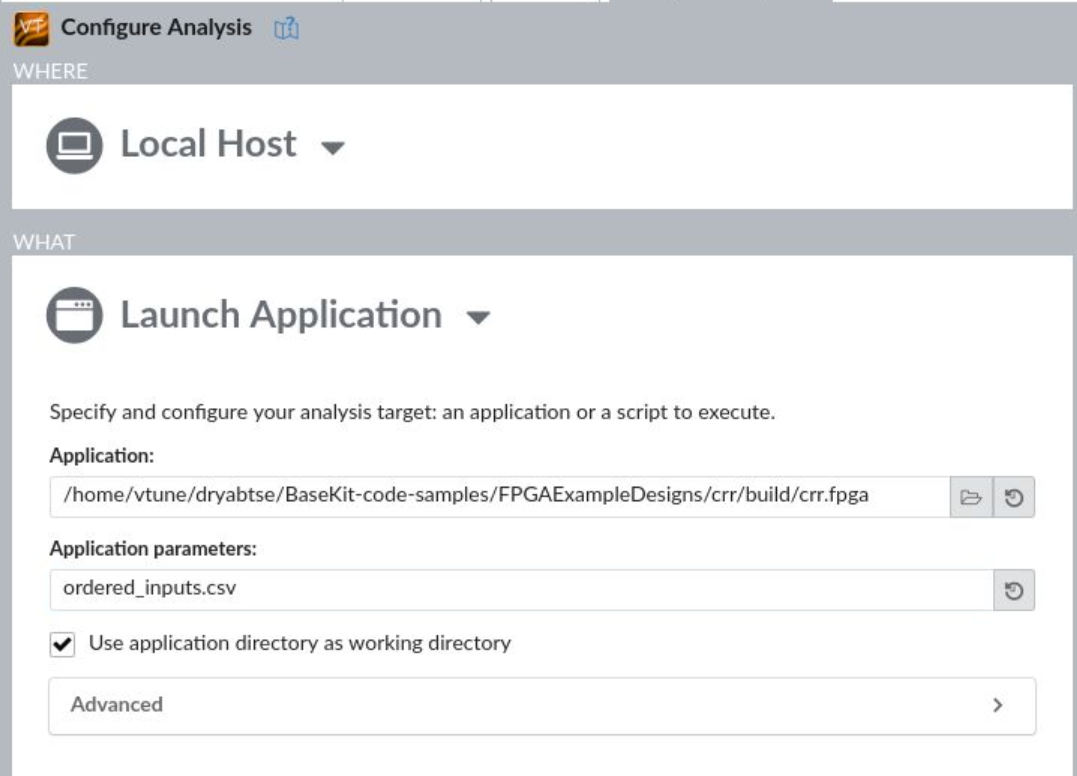Click the Local Host heading text
This screenshot has height=776, width=1077.
point(208,144)
